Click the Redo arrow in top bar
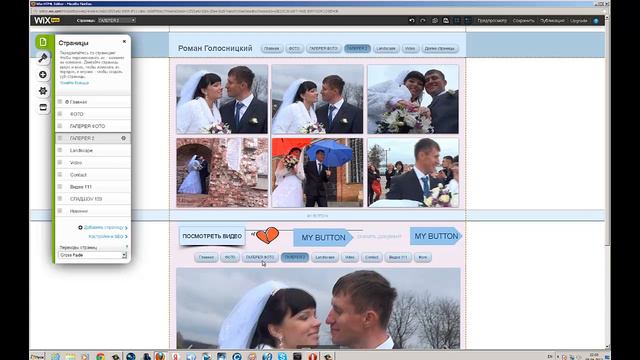 pyautogui.click(x=423, y=20)
